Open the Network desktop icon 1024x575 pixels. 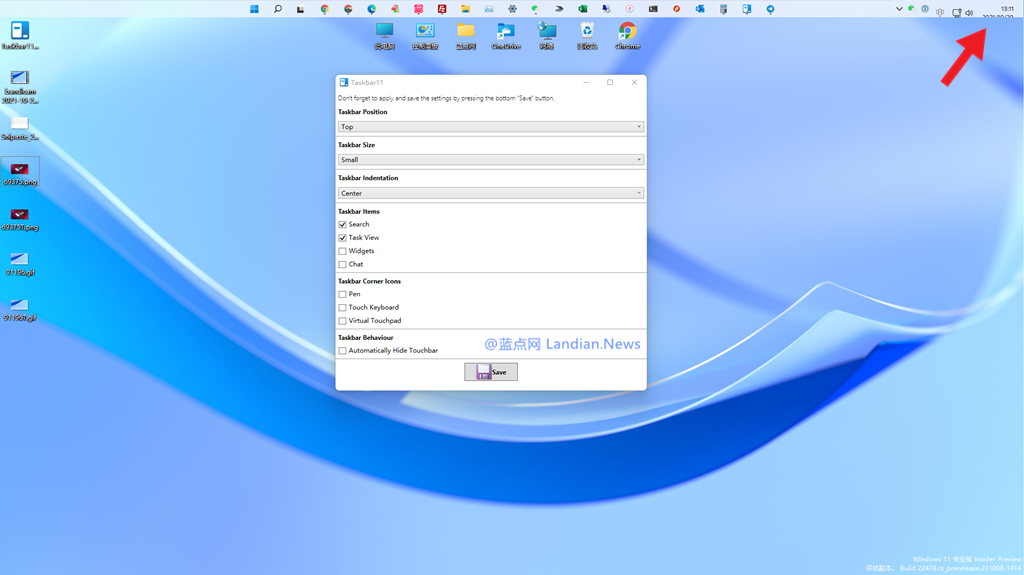click(x=547, y=36)
